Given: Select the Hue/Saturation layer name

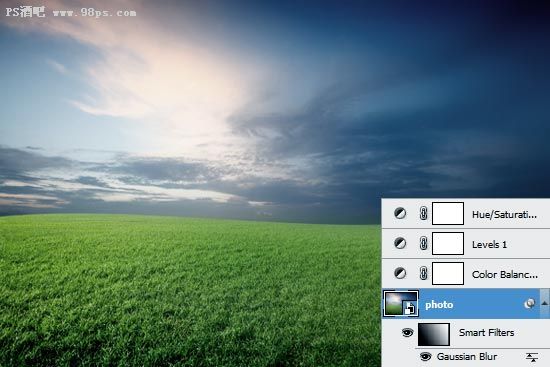Looking at the screenshot, I should 504,214.
